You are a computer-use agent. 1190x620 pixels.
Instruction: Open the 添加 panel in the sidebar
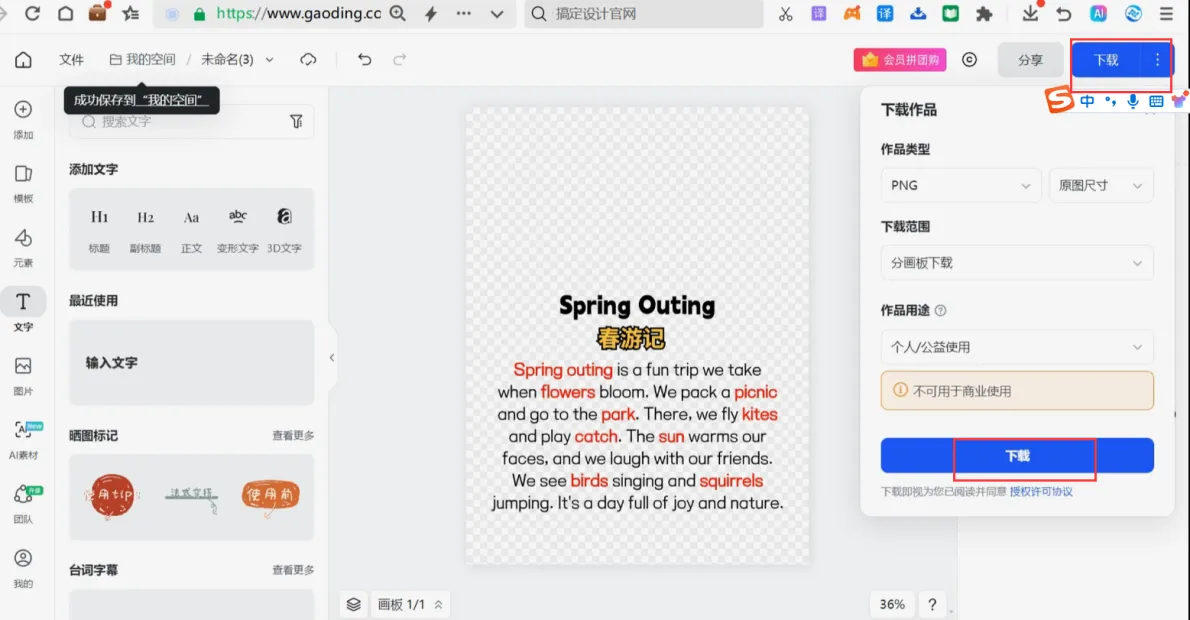pos(24,120)
